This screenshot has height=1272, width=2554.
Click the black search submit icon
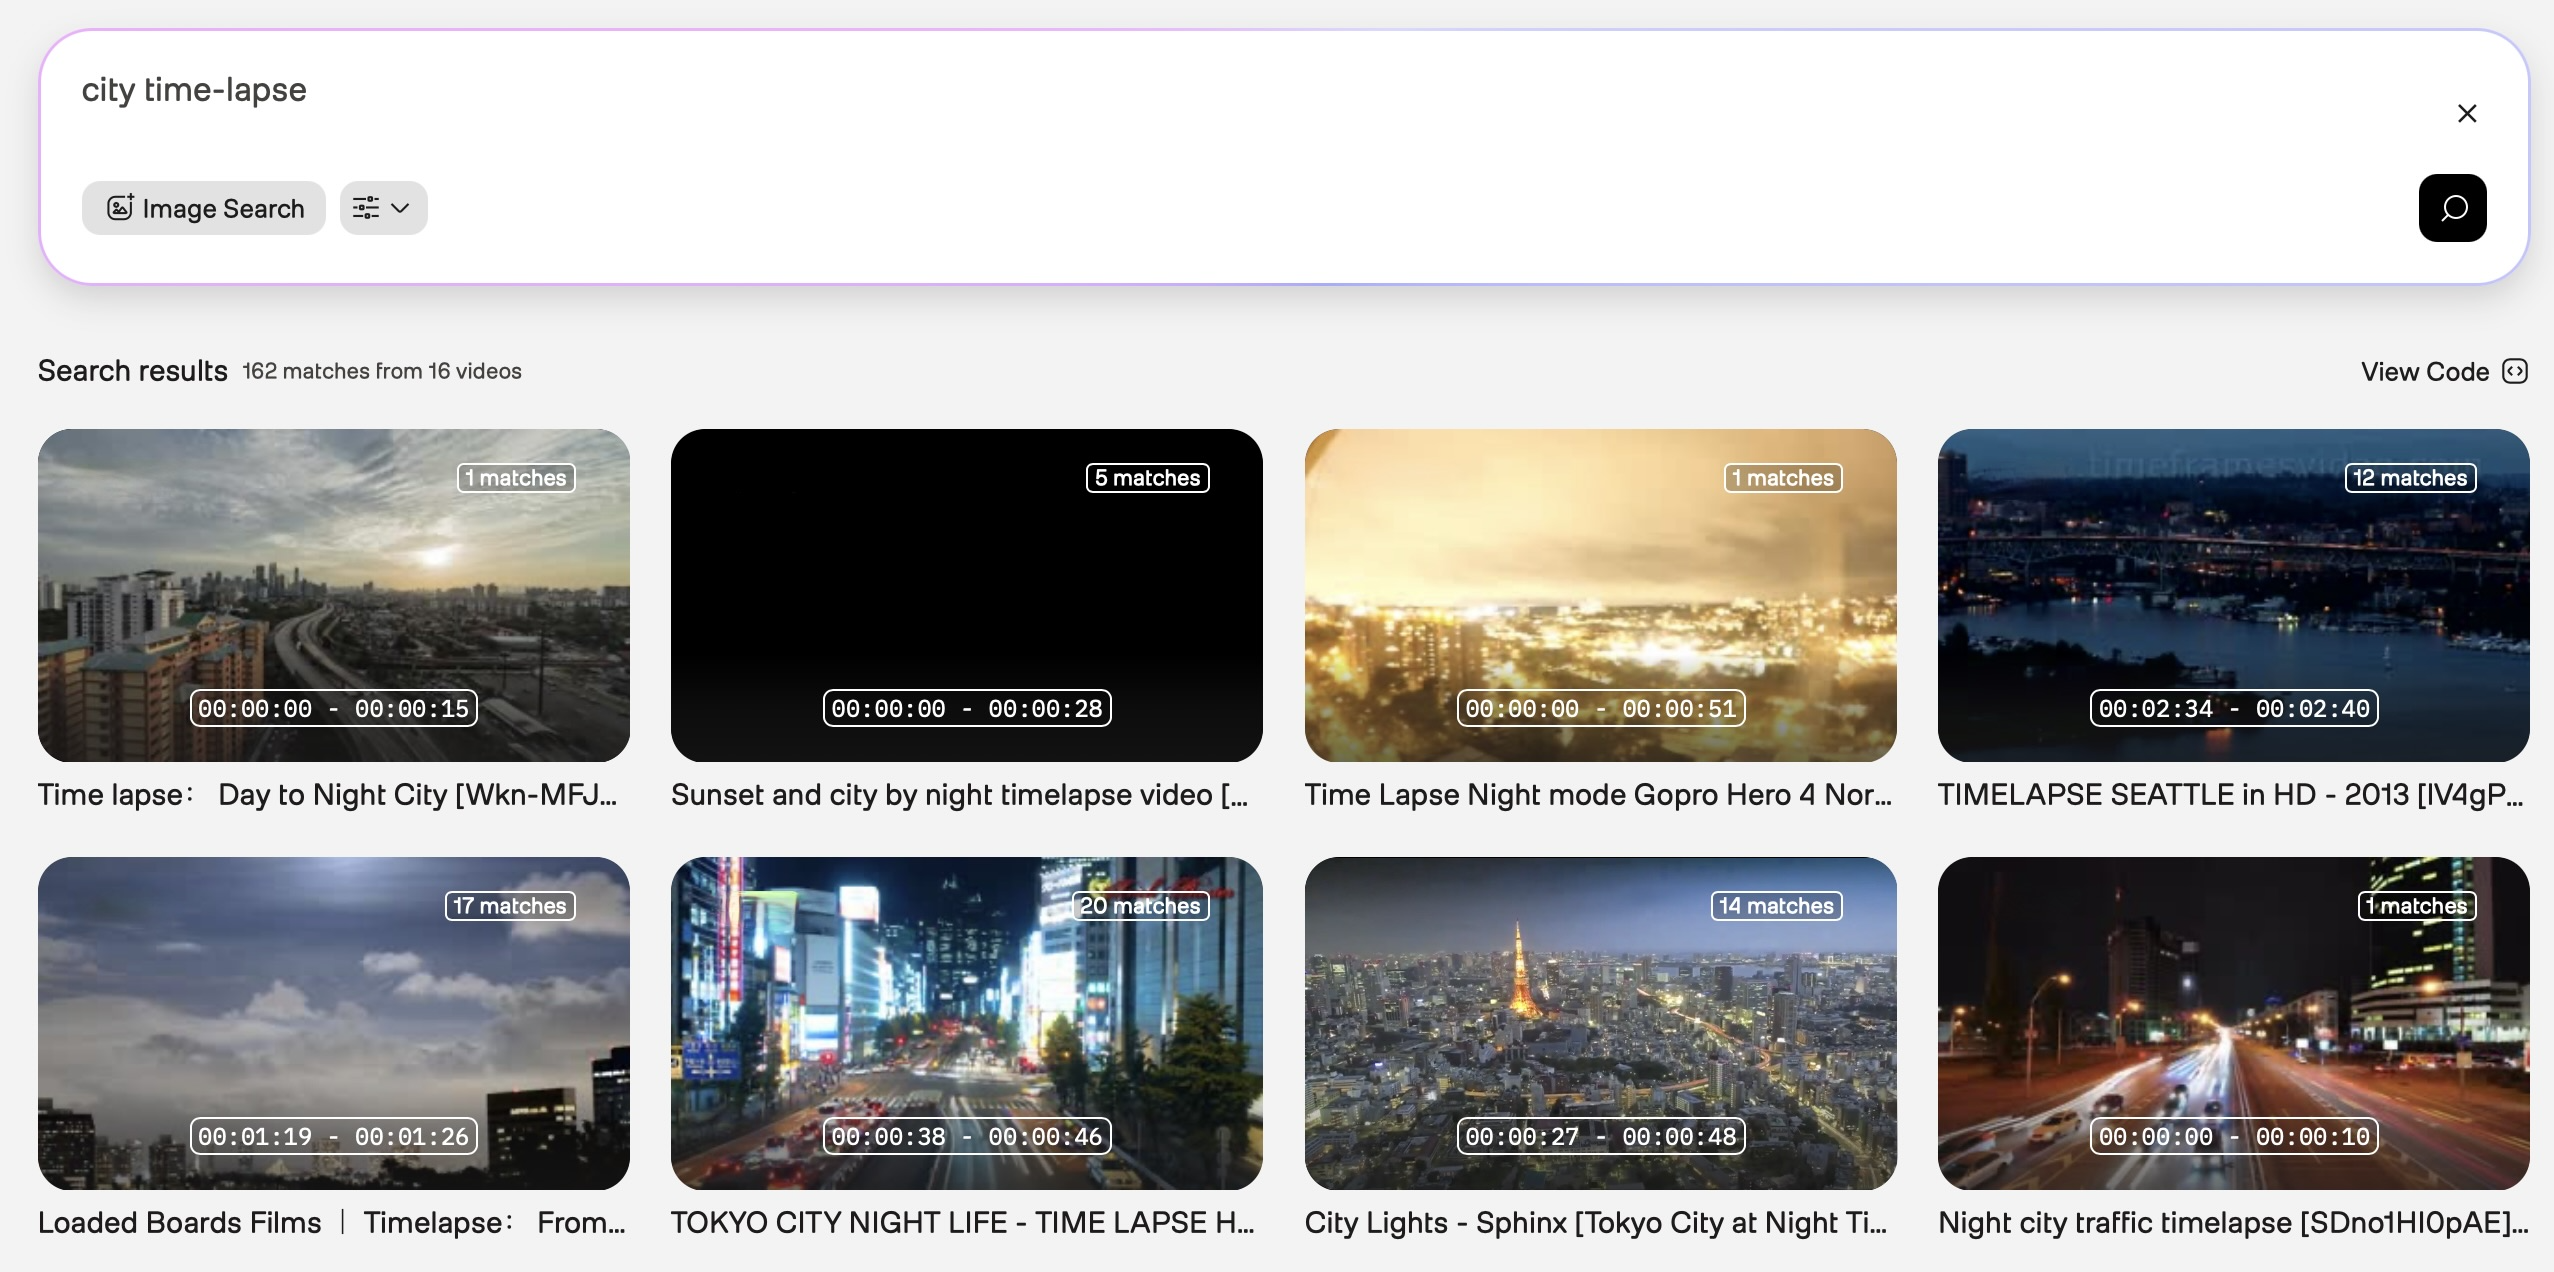click(x=2452, y=208)
